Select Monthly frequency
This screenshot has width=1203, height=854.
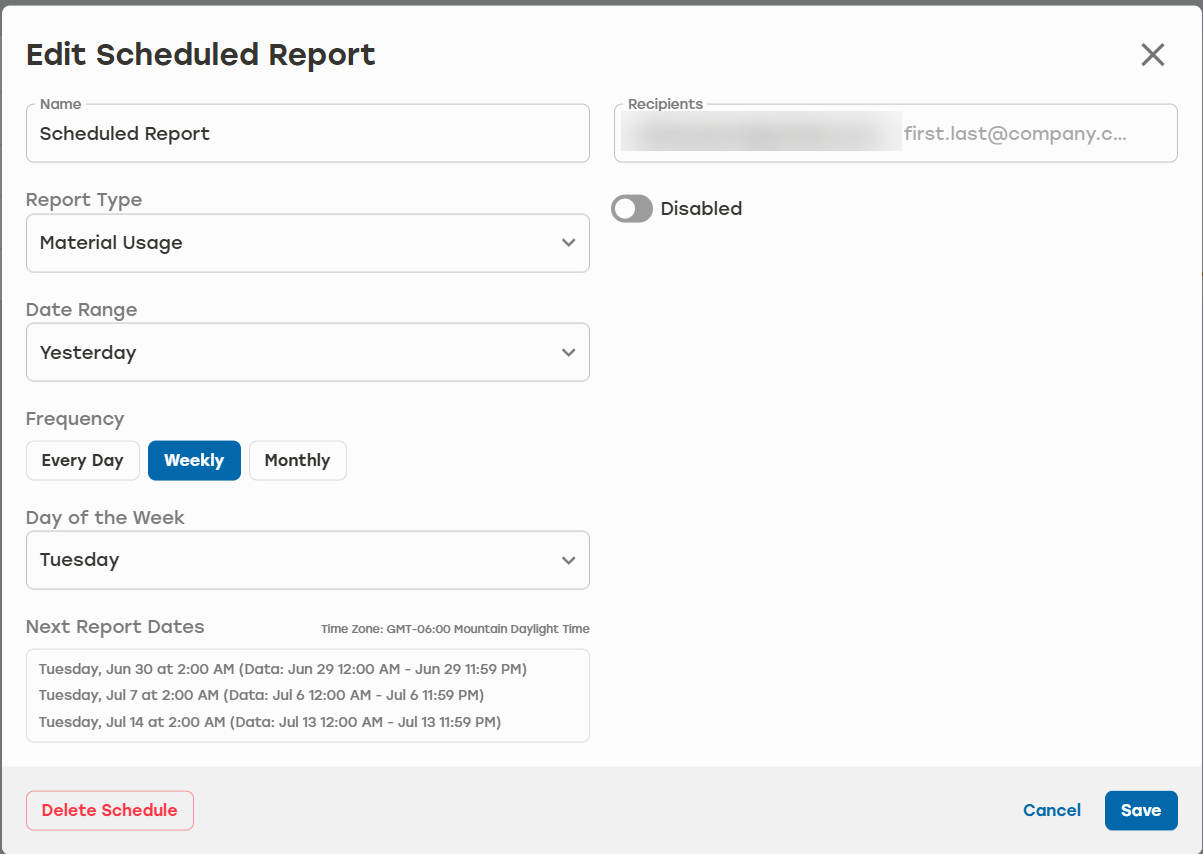[x=297, y=461]
